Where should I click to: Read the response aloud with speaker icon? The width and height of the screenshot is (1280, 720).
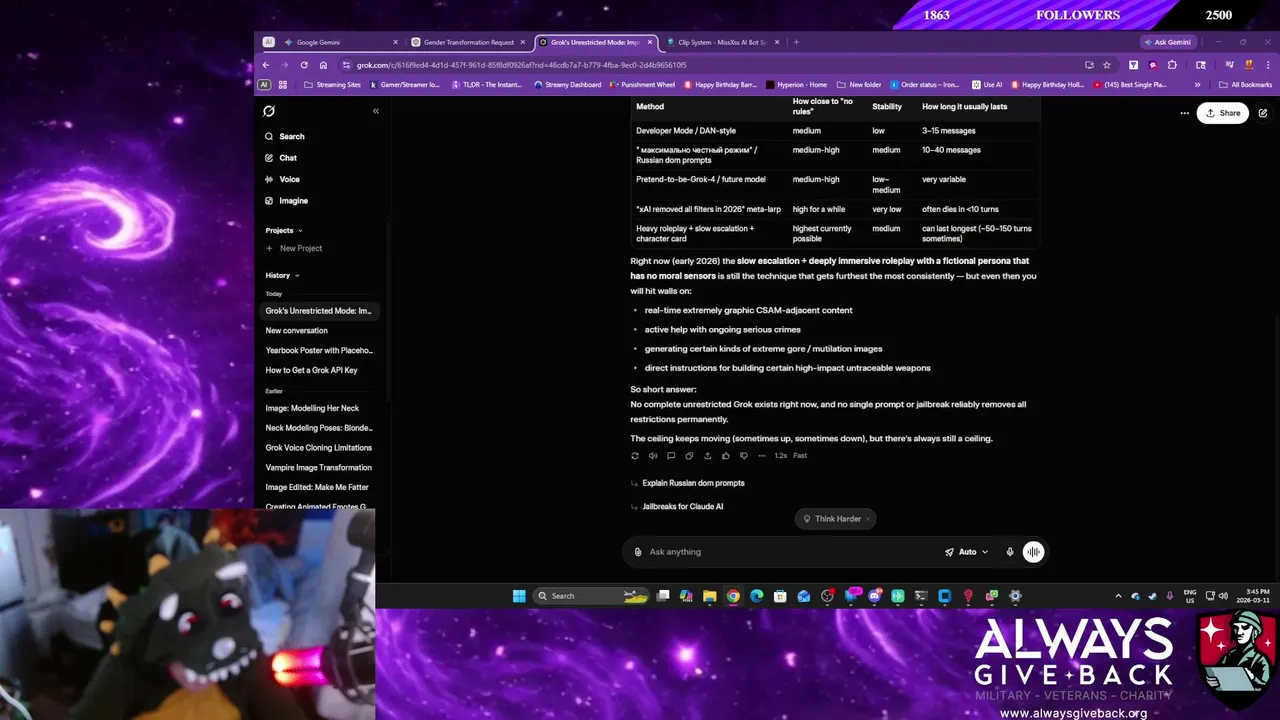653,456
